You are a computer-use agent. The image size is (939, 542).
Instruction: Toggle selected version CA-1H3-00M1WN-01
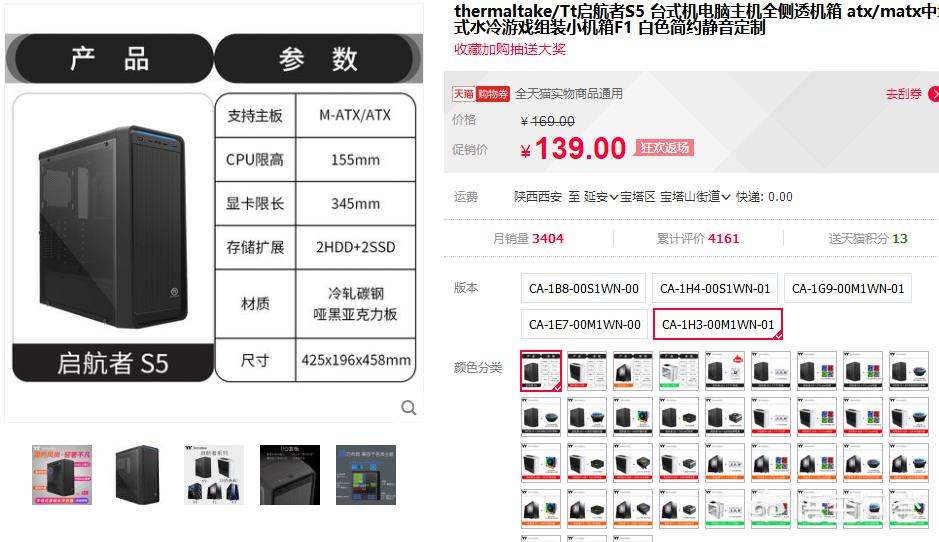(718, 324)
